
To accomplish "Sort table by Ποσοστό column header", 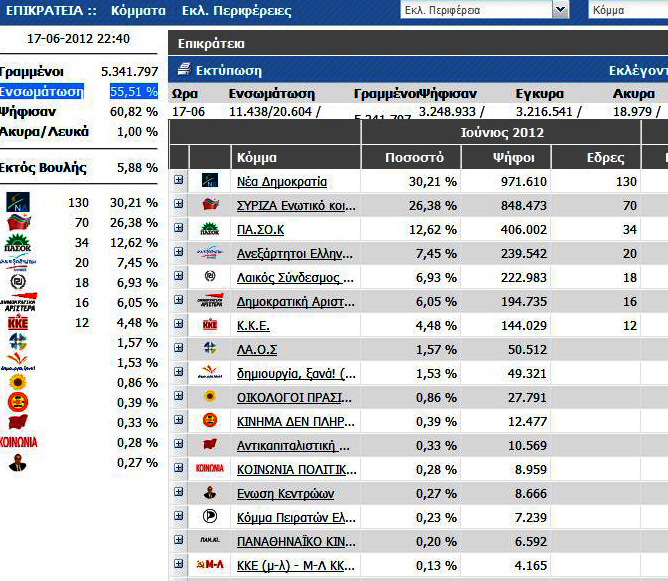I will point(414,158).
